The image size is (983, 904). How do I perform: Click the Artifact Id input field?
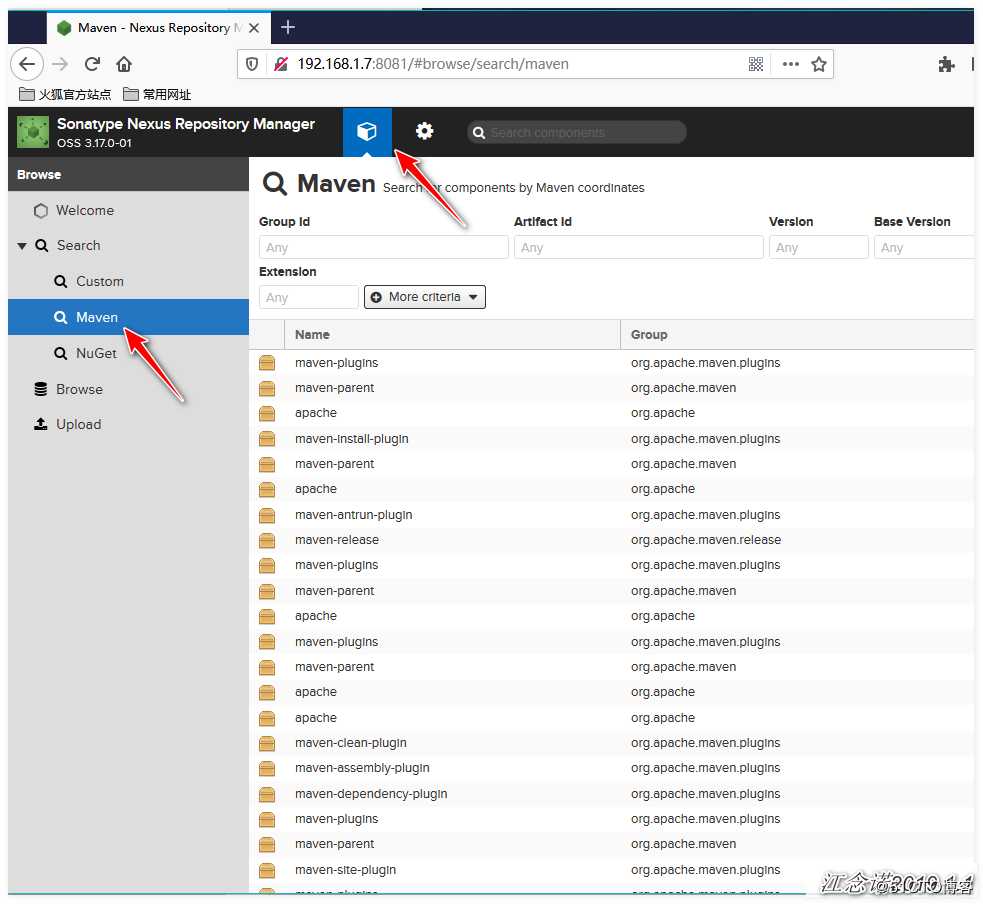(x=639, y=248)
